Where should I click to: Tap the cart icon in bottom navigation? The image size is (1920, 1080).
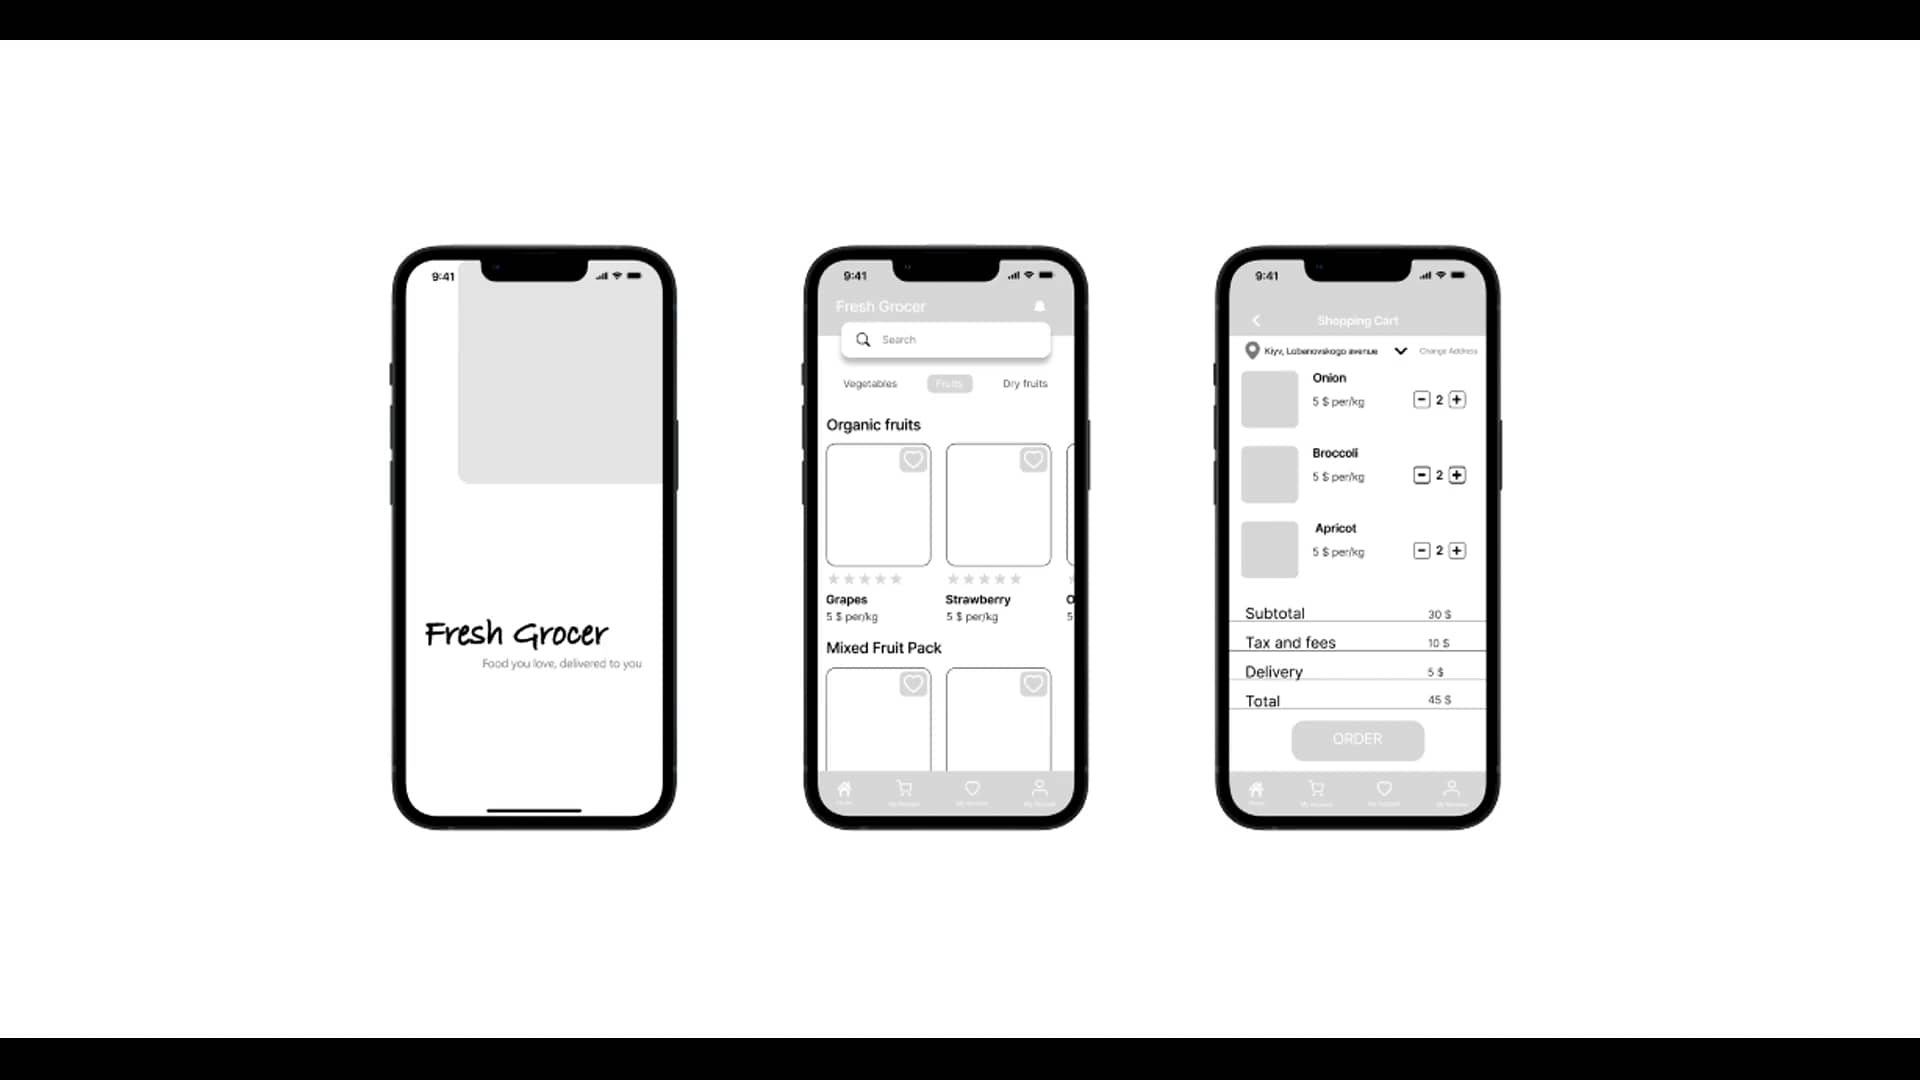(x=905, y=789)
